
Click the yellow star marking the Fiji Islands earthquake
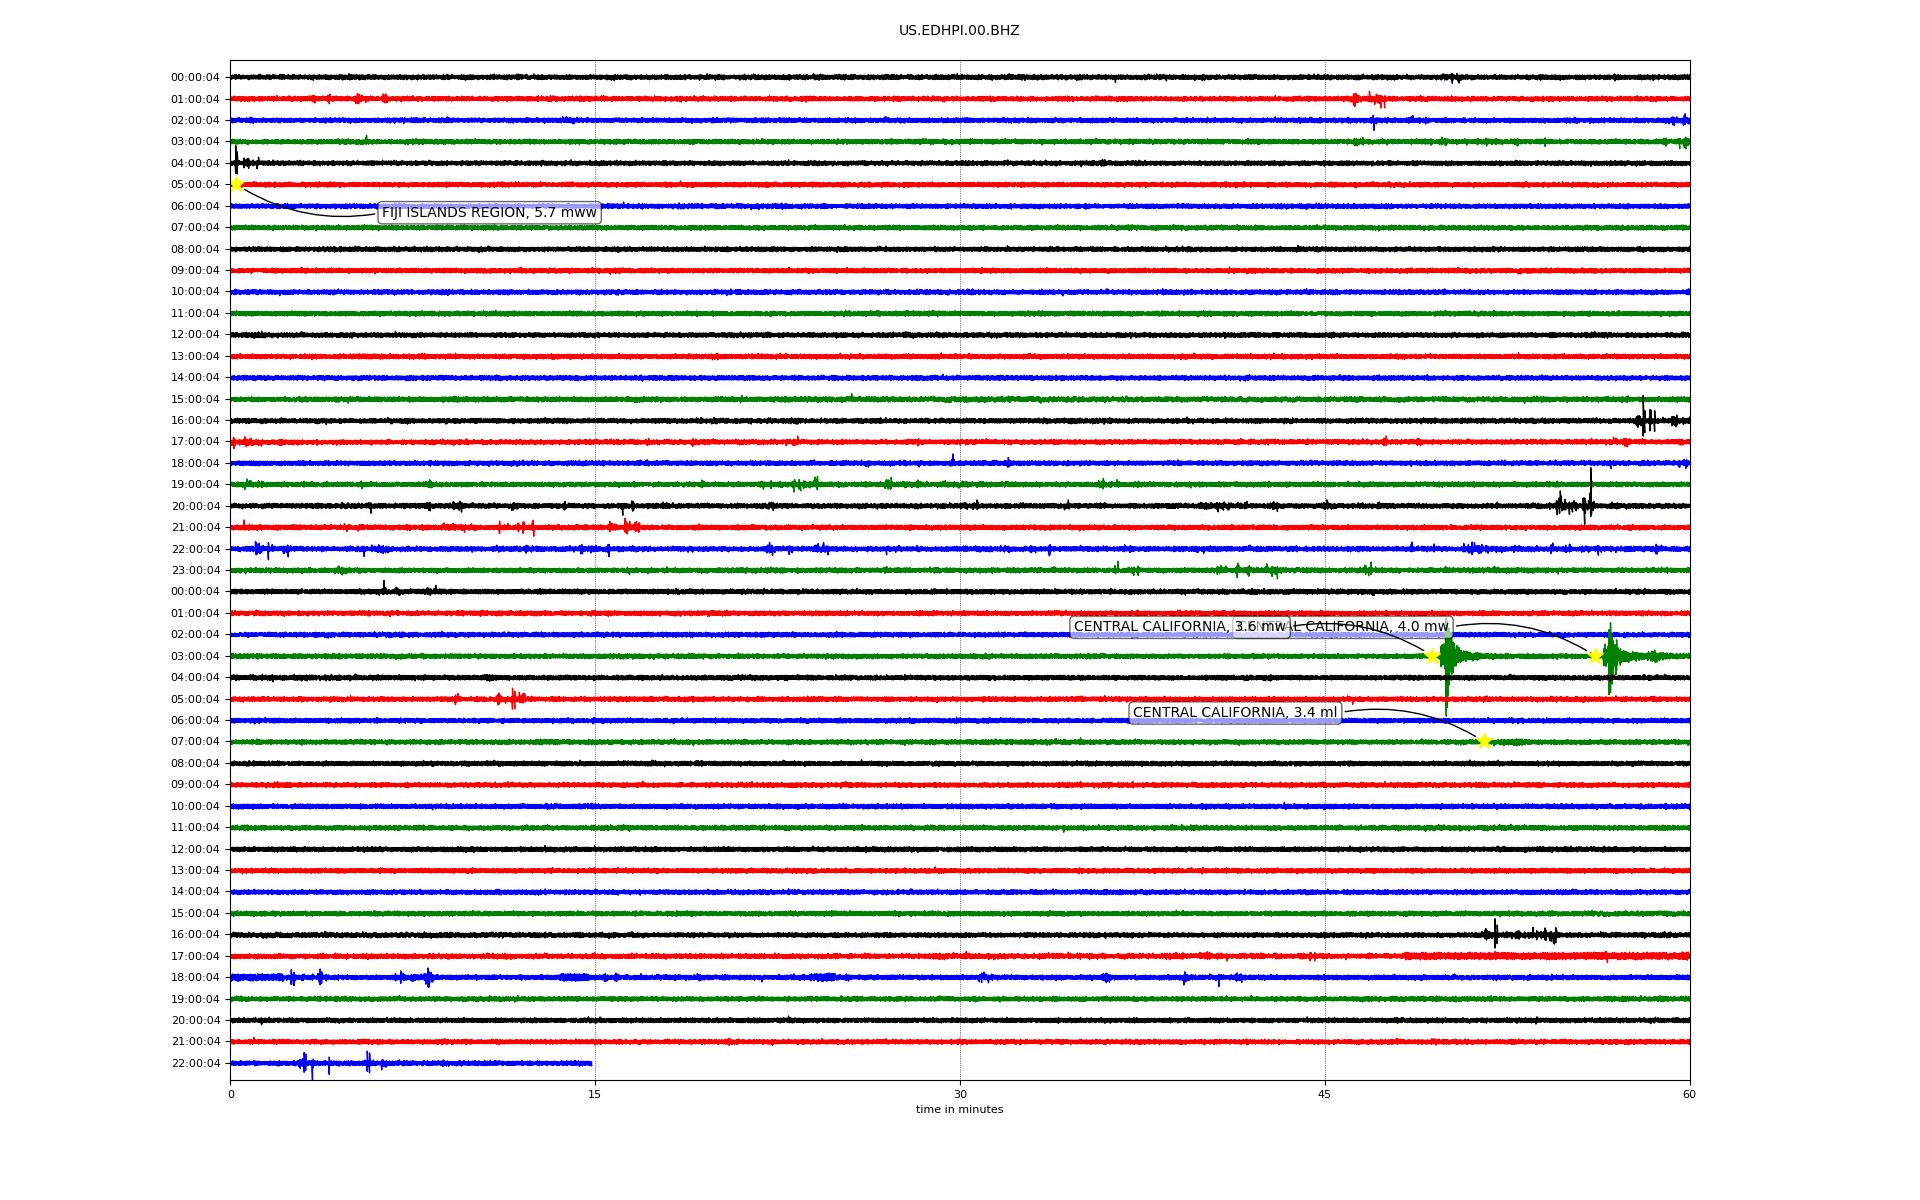(237, 184)
